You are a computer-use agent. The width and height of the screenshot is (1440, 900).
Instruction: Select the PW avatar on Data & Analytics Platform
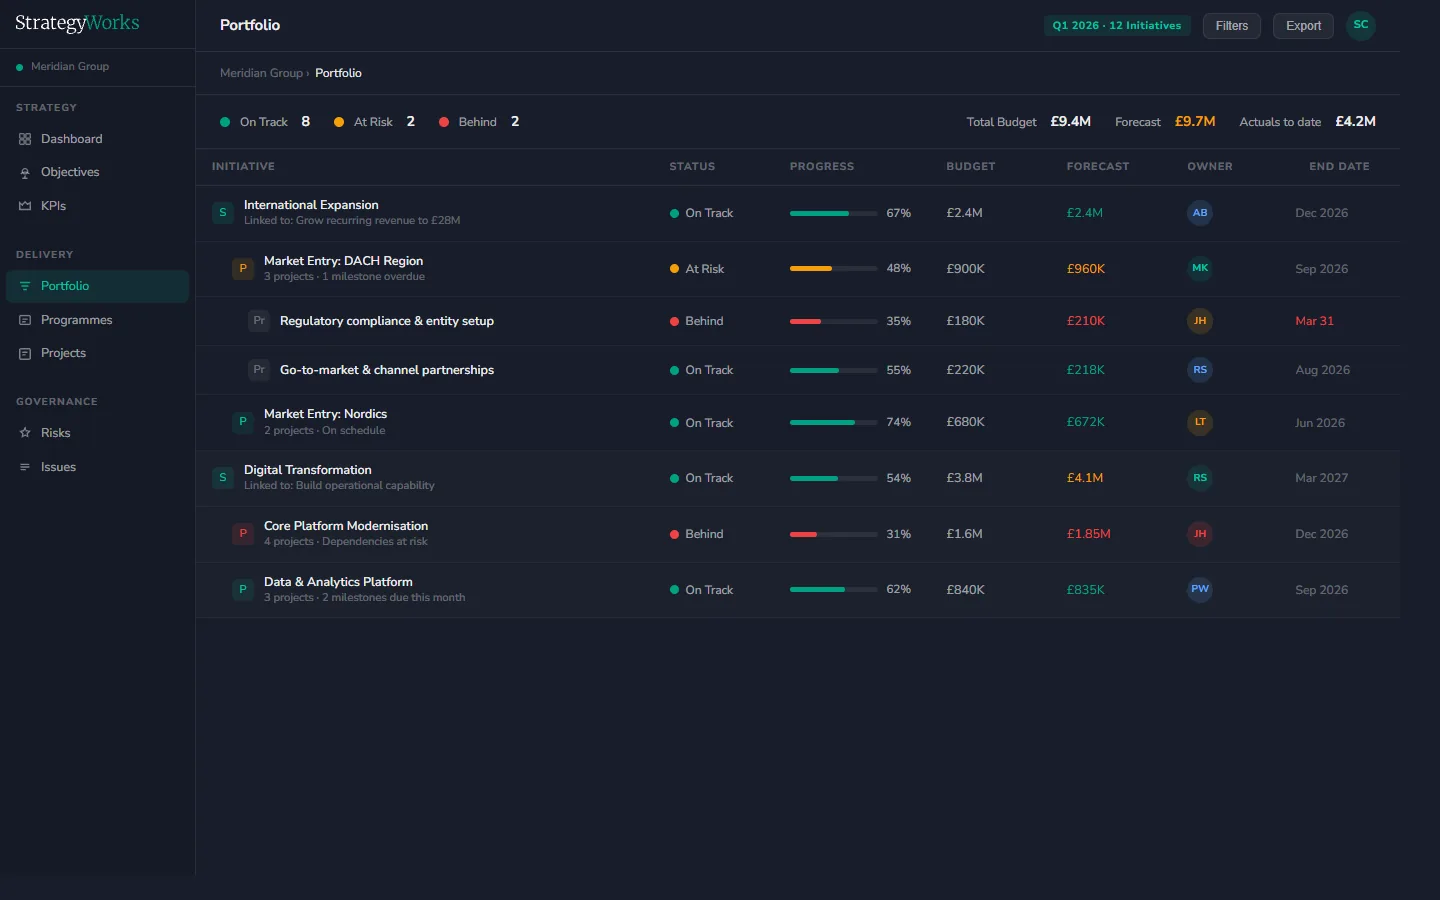pos(1200,590)
